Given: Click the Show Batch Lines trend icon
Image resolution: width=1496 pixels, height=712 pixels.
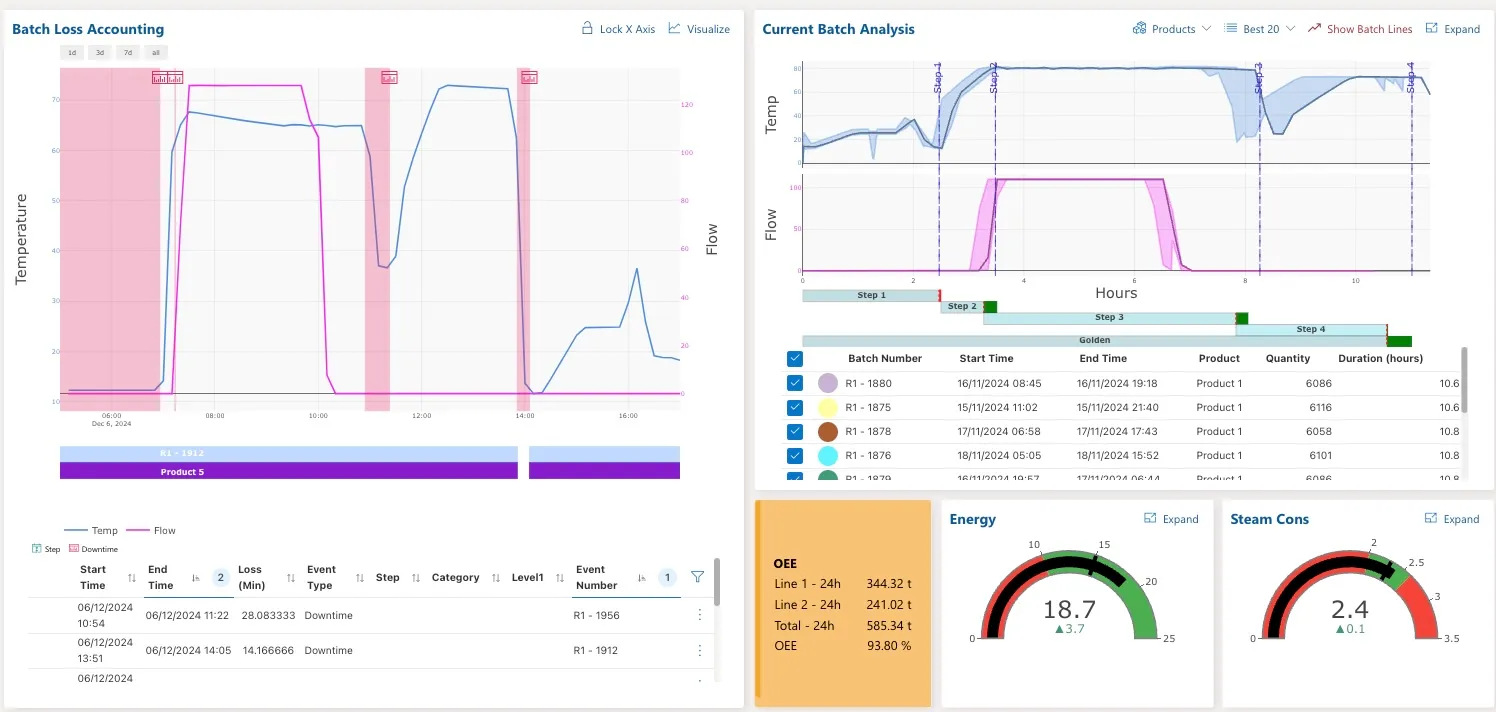Looking at the screenshot, I should point(1314,28).
